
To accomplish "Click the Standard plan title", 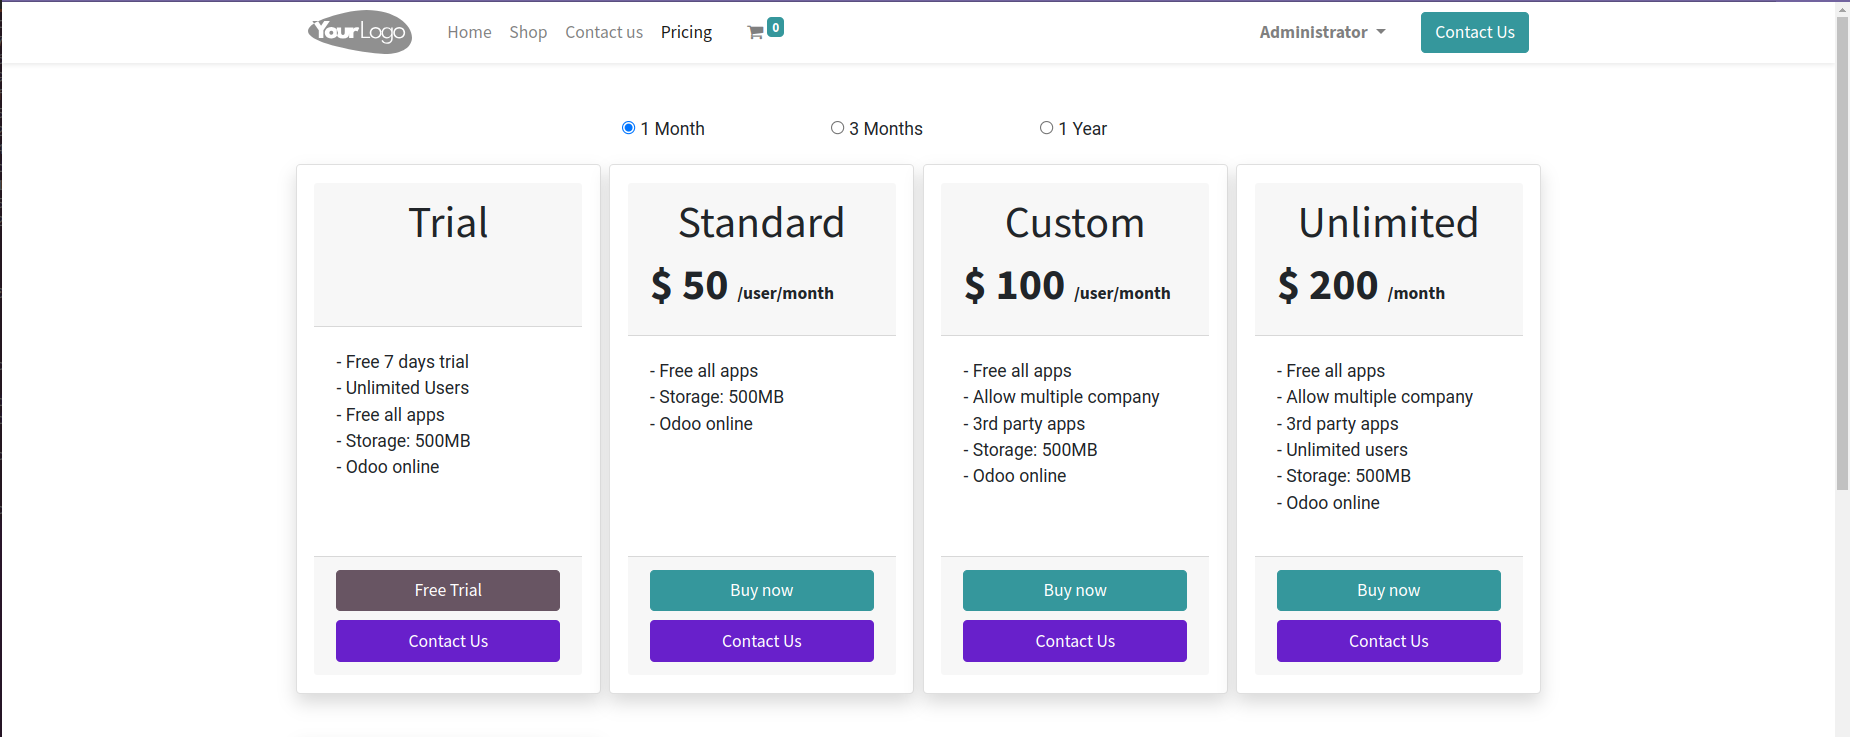I will pyautogui.click(x=762, y=222).
